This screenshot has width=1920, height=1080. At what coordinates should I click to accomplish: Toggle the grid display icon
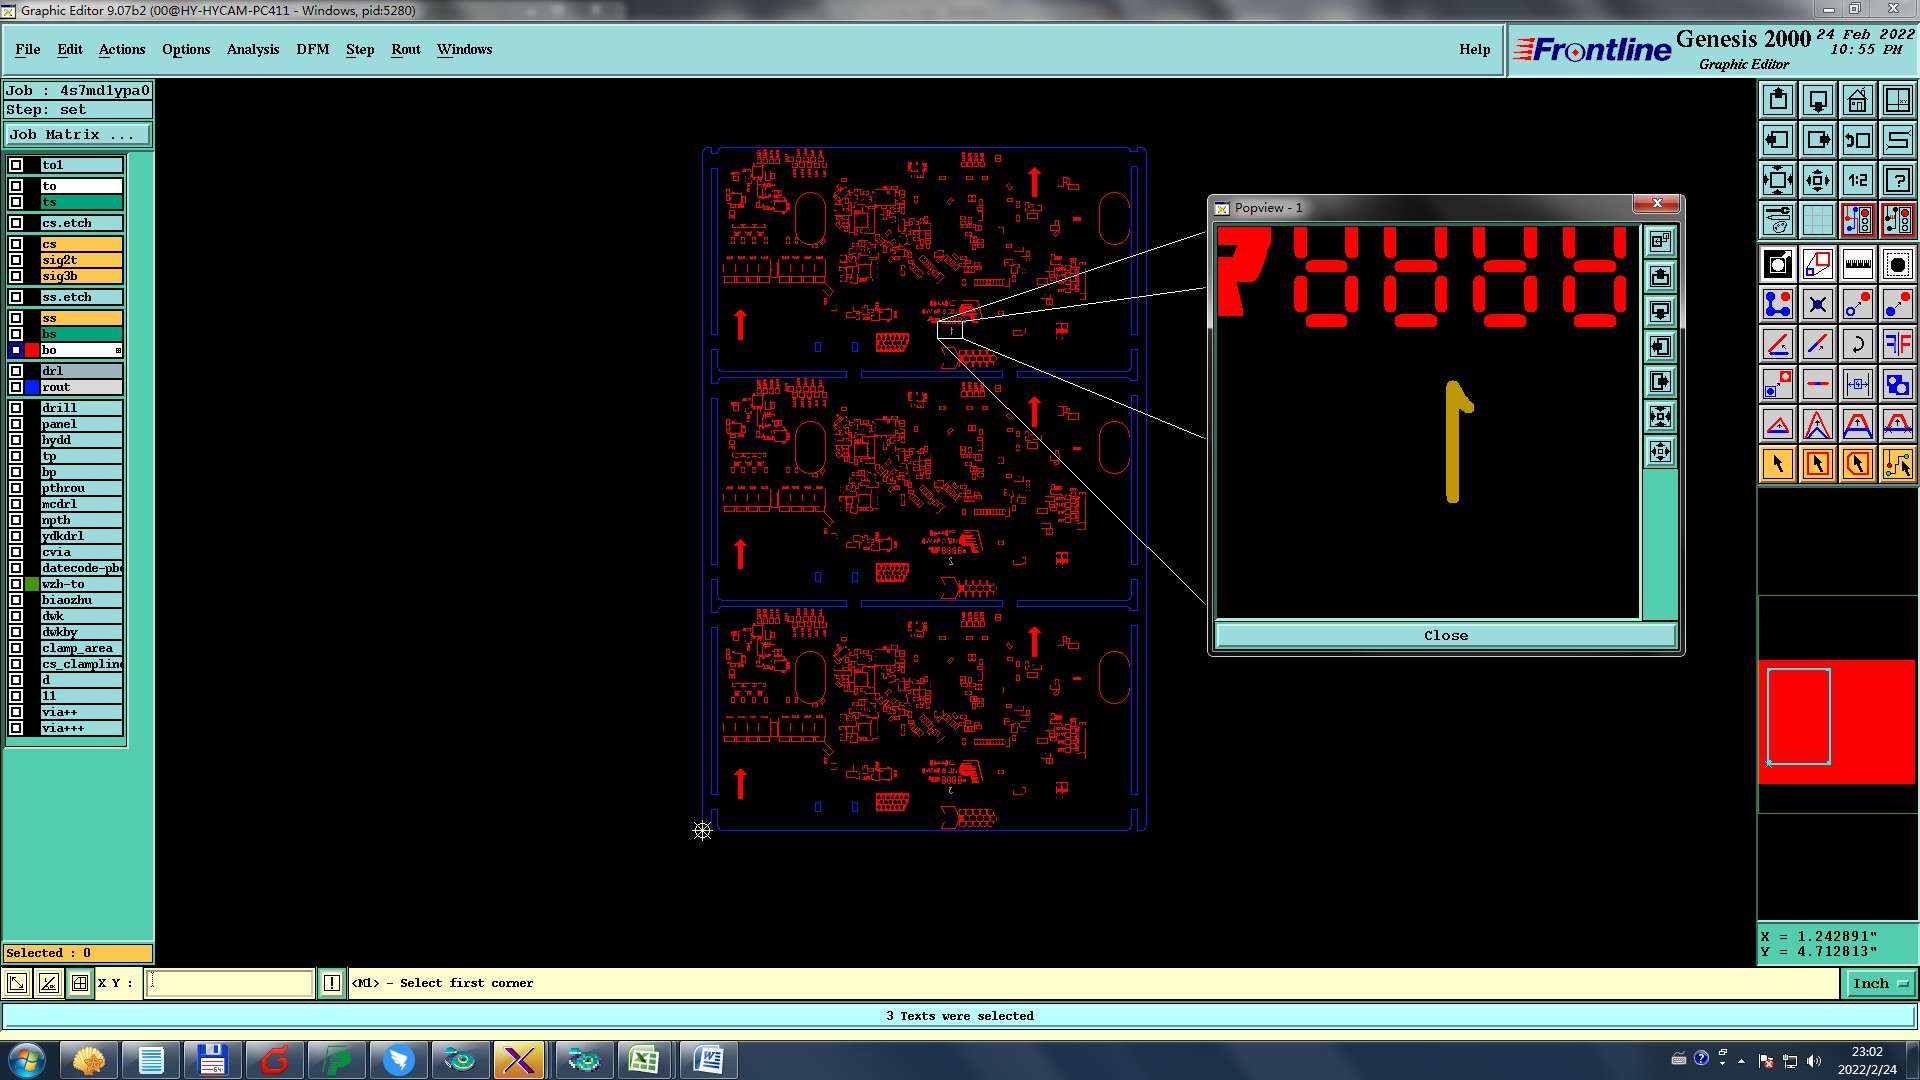(1817, 220)
